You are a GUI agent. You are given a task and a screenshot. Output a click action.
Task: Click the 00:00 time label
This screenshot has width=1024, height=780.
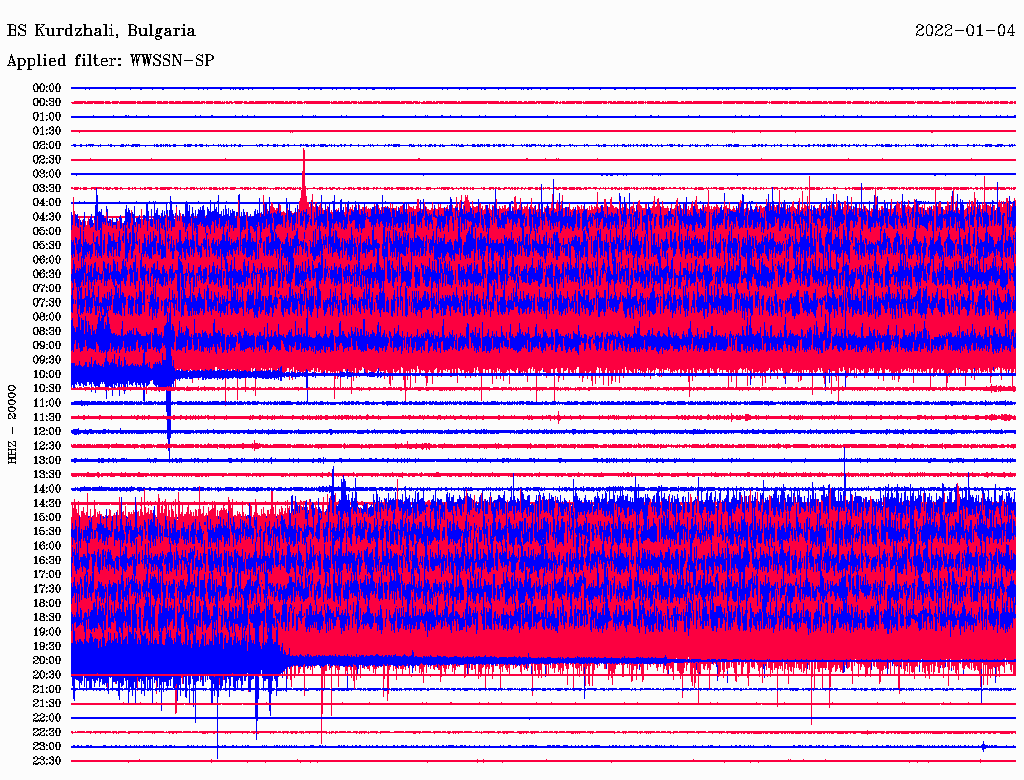click(47, 88)
